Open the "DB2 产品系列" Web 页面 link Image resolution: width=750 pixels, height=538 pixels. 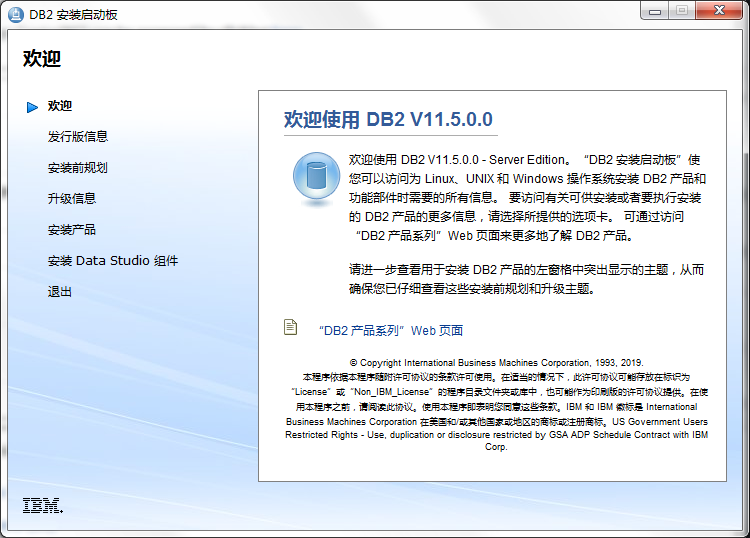[391, 330]
